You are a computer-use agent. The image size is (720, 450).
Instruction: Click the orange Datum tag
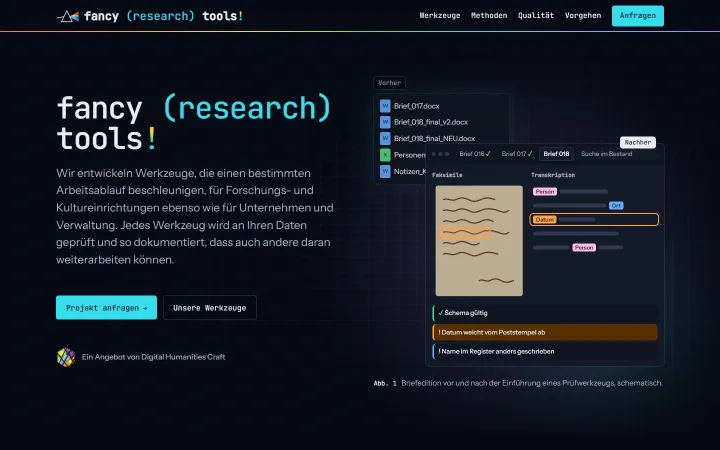click(x=544, y=220)
